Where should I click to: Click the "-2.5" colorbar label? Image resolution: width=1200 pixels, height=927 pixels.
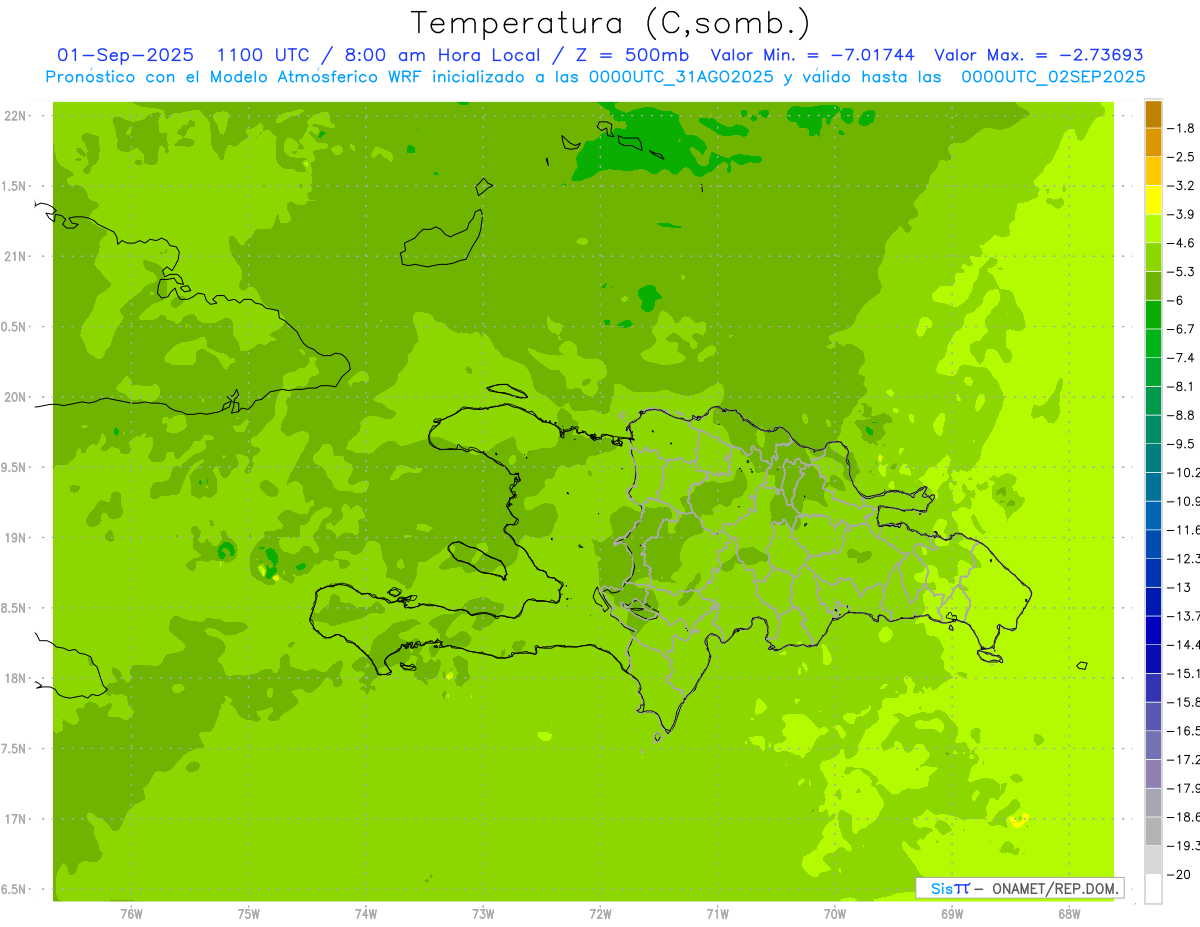[1182, 157]
